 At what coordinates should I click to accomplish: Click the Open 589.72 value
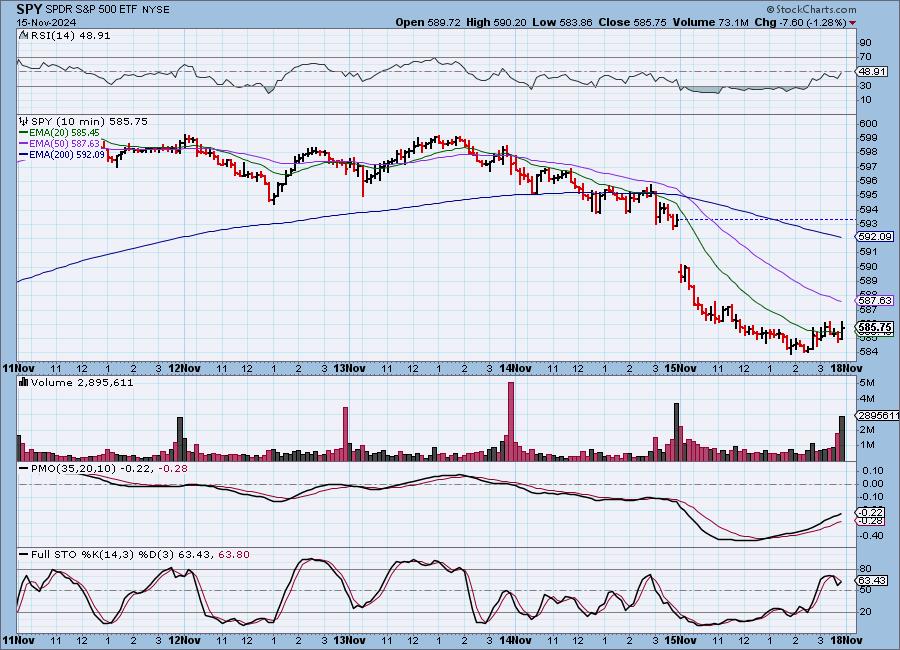(428, 22)
